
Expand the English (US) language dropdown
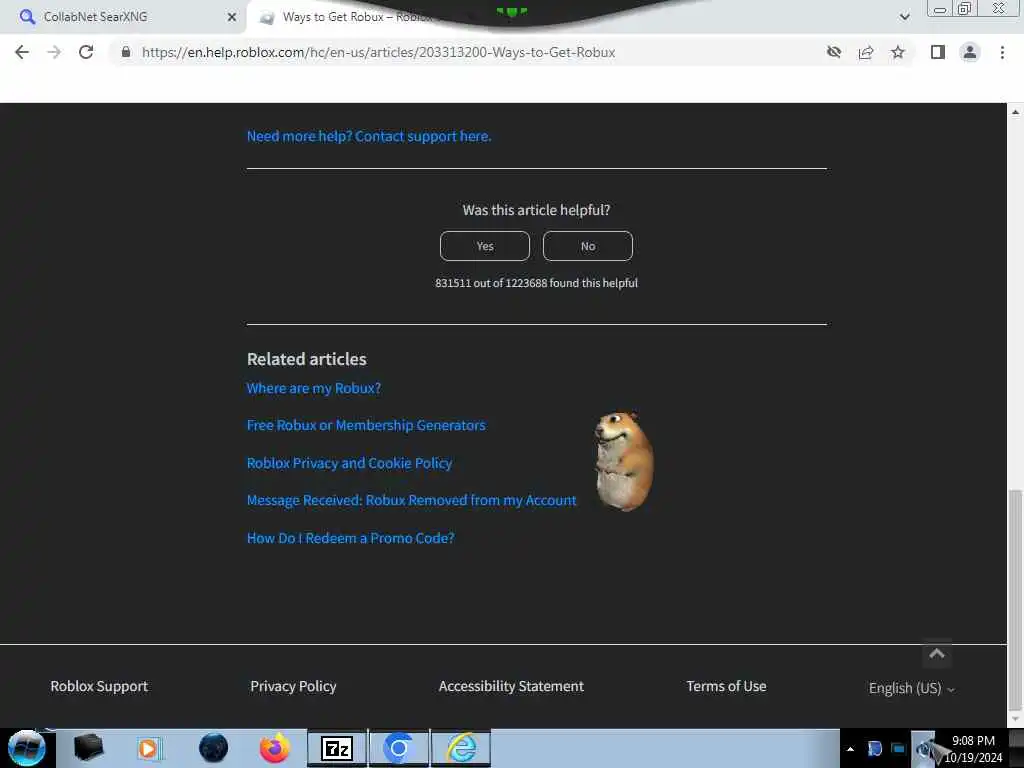(x=912, y=688)
